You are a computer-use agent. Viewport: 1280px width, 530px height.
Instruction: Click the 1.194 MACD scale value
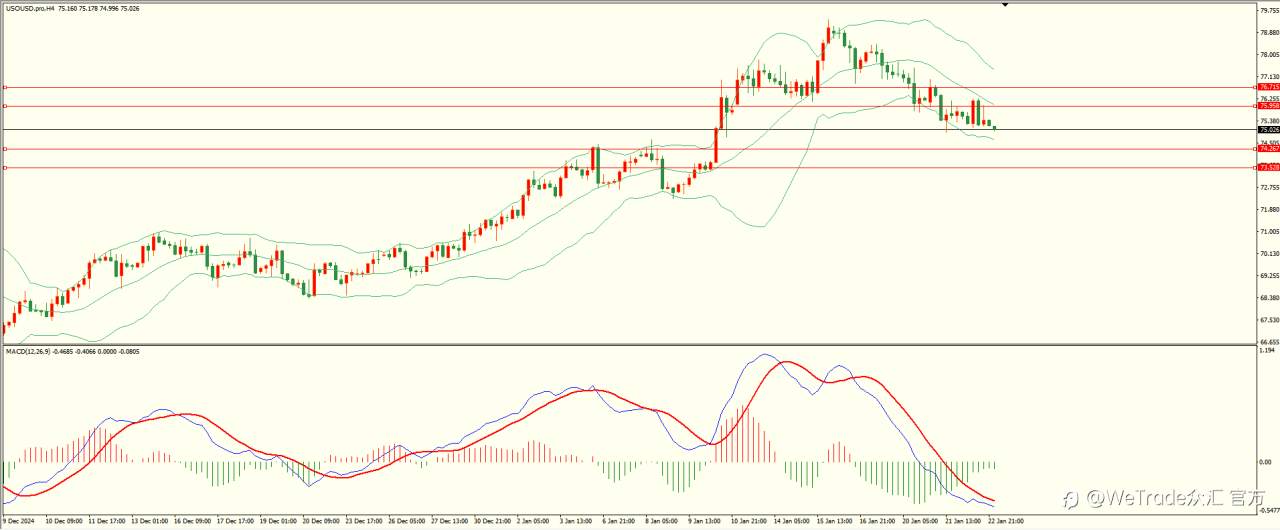pos(1267,351)
